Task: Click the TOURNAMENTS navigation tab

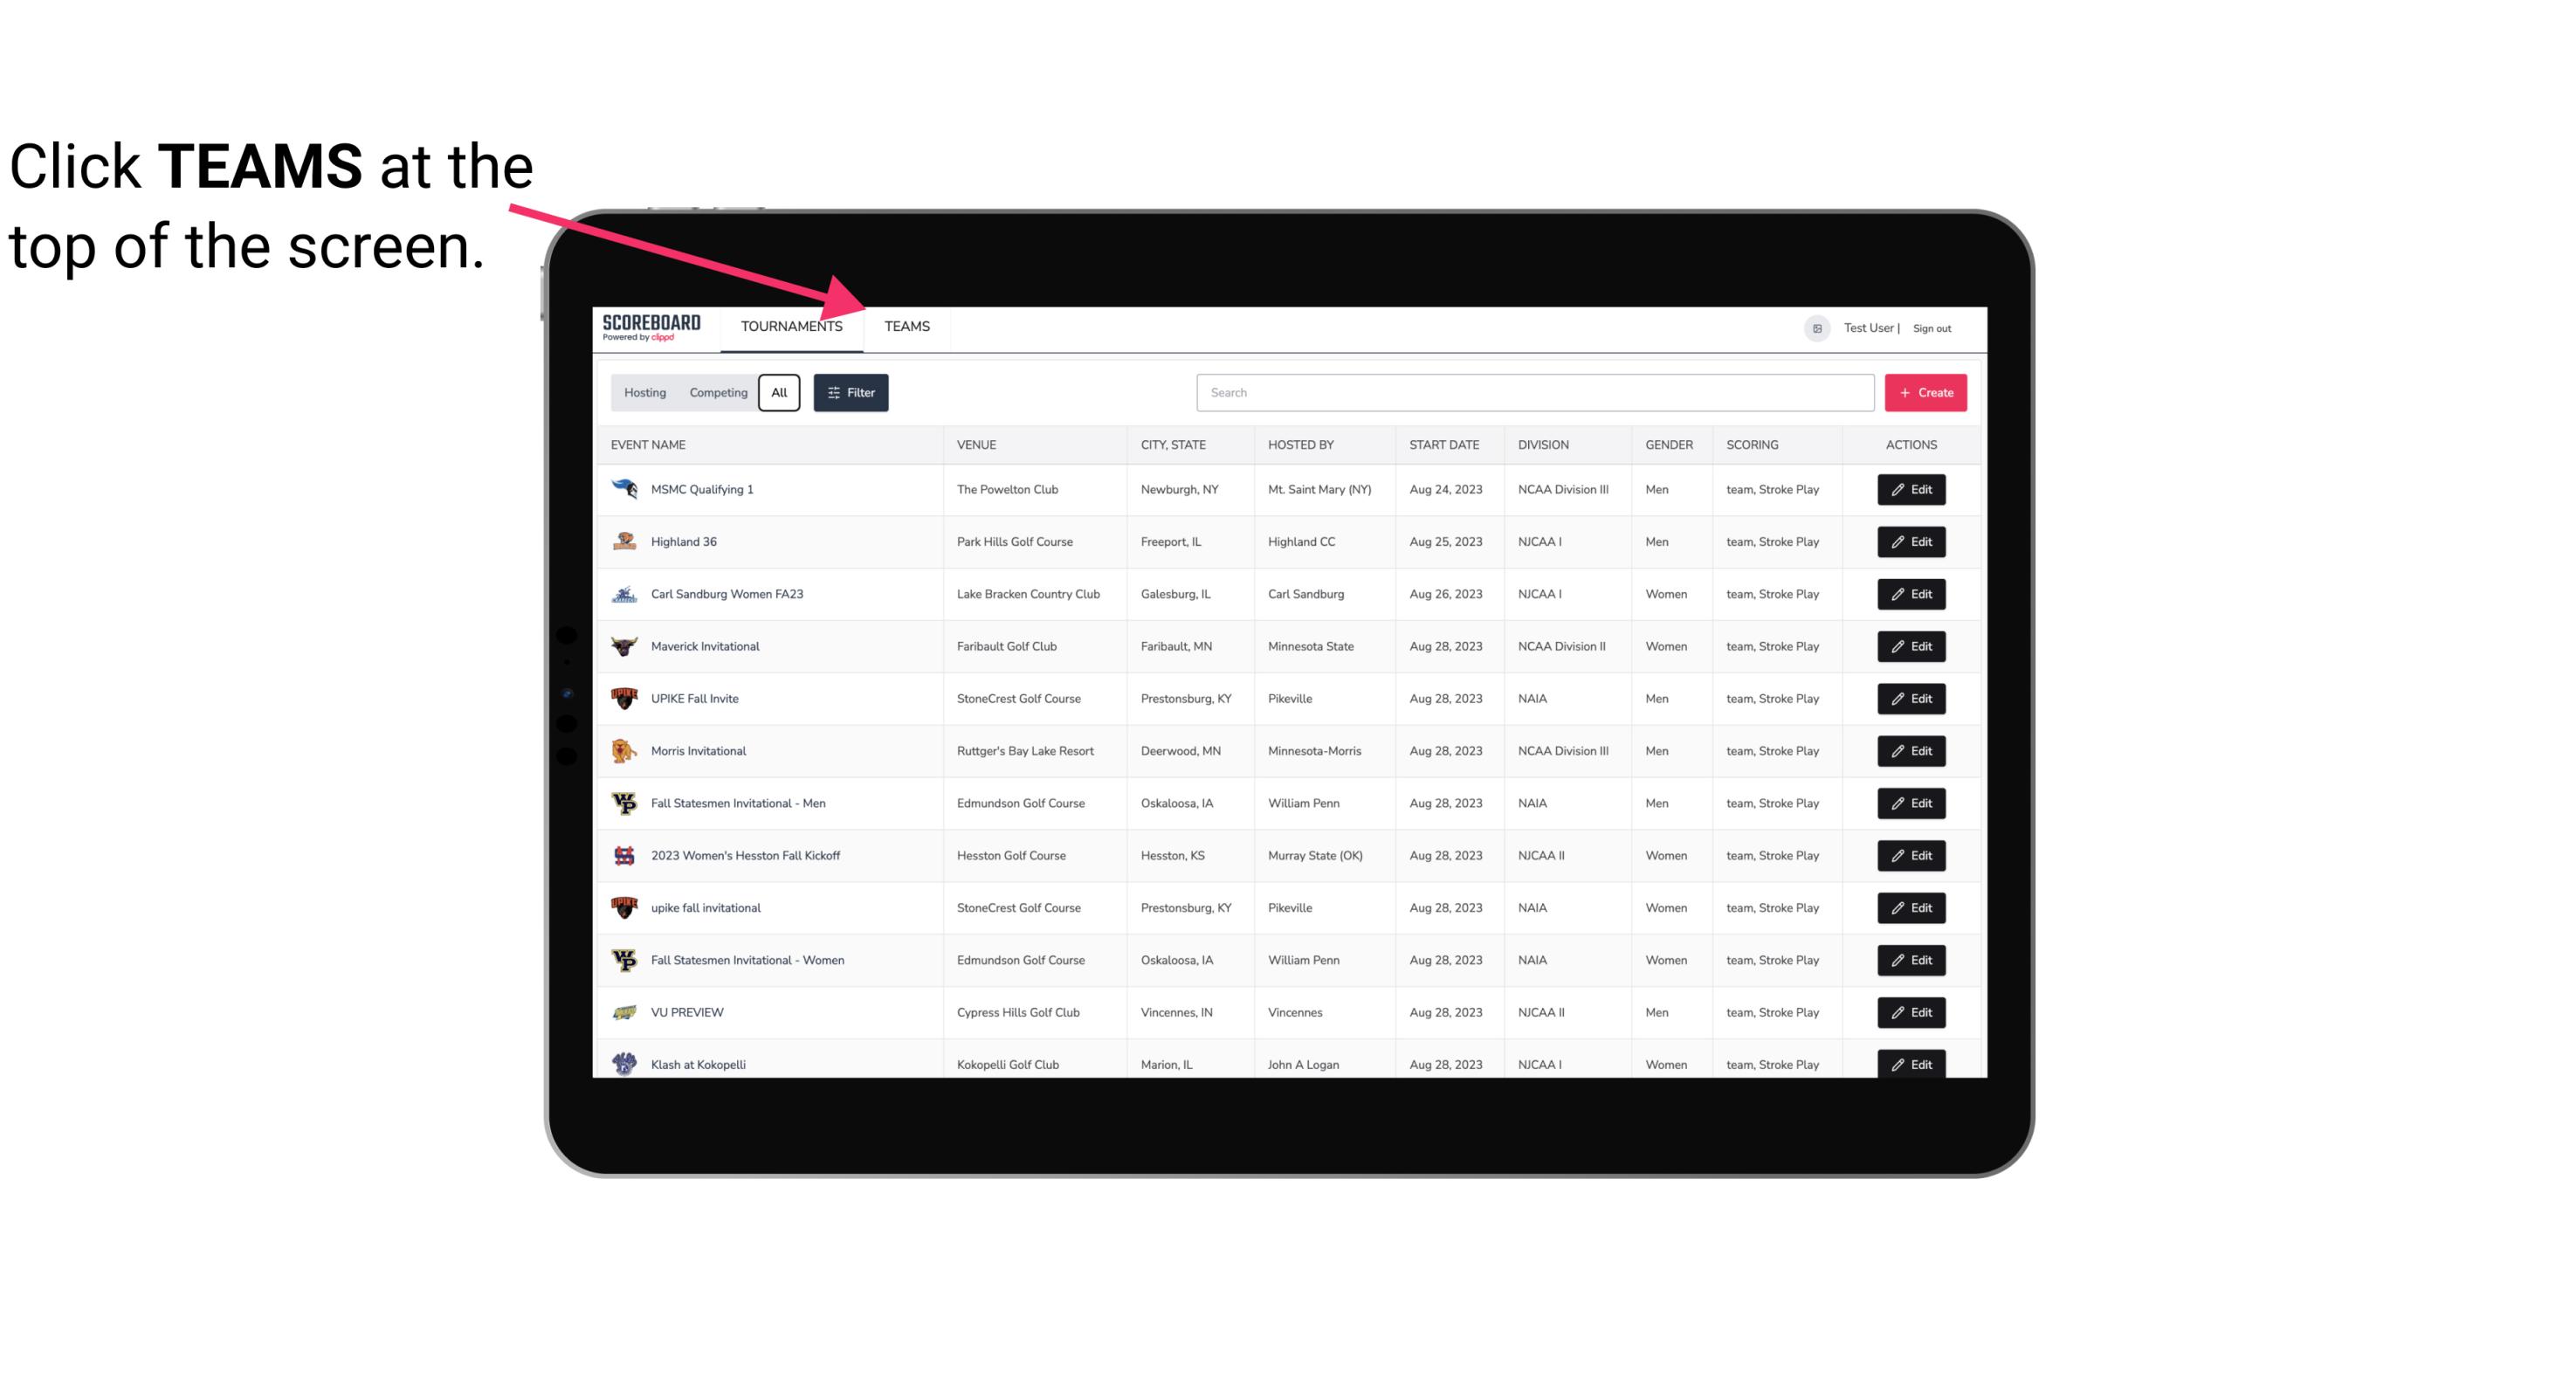Action: click(791, 326)
